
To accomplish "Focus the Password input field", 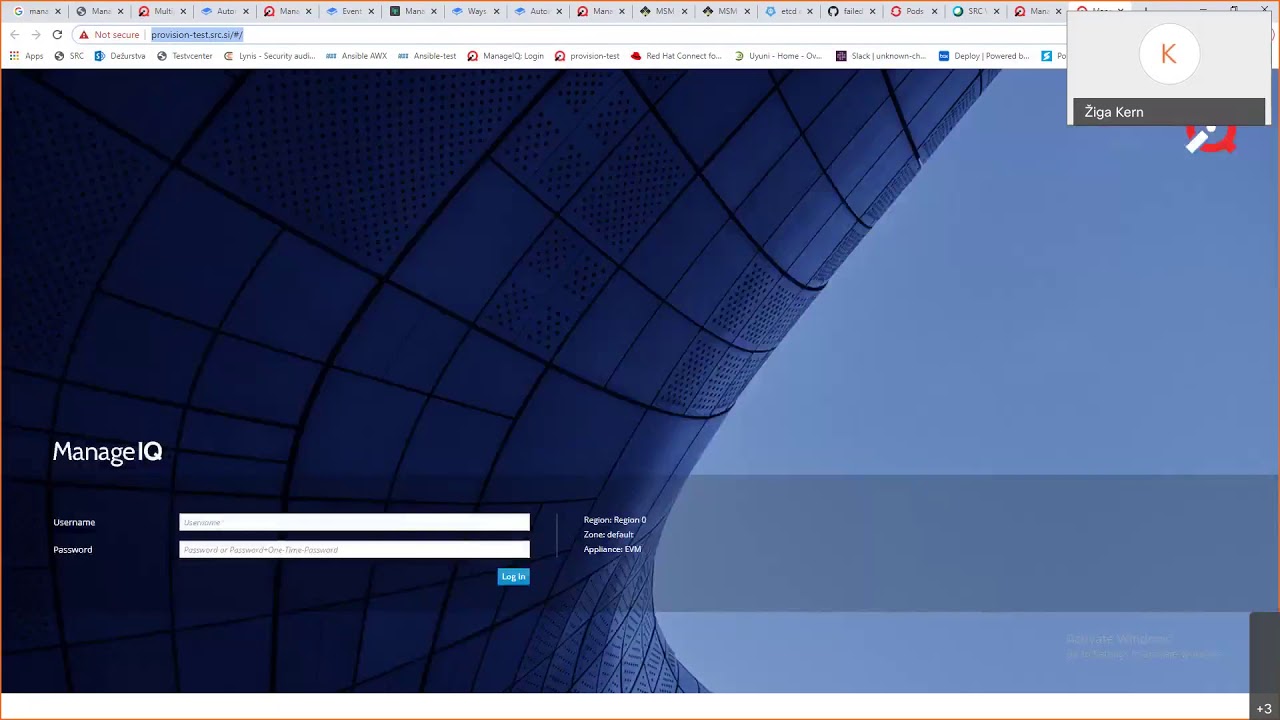I will (x=354, y=549).
